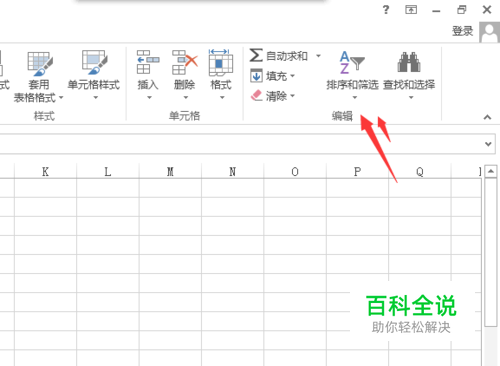500x366 pixels.
Task: Select column Q header
Action: (419, 171)
